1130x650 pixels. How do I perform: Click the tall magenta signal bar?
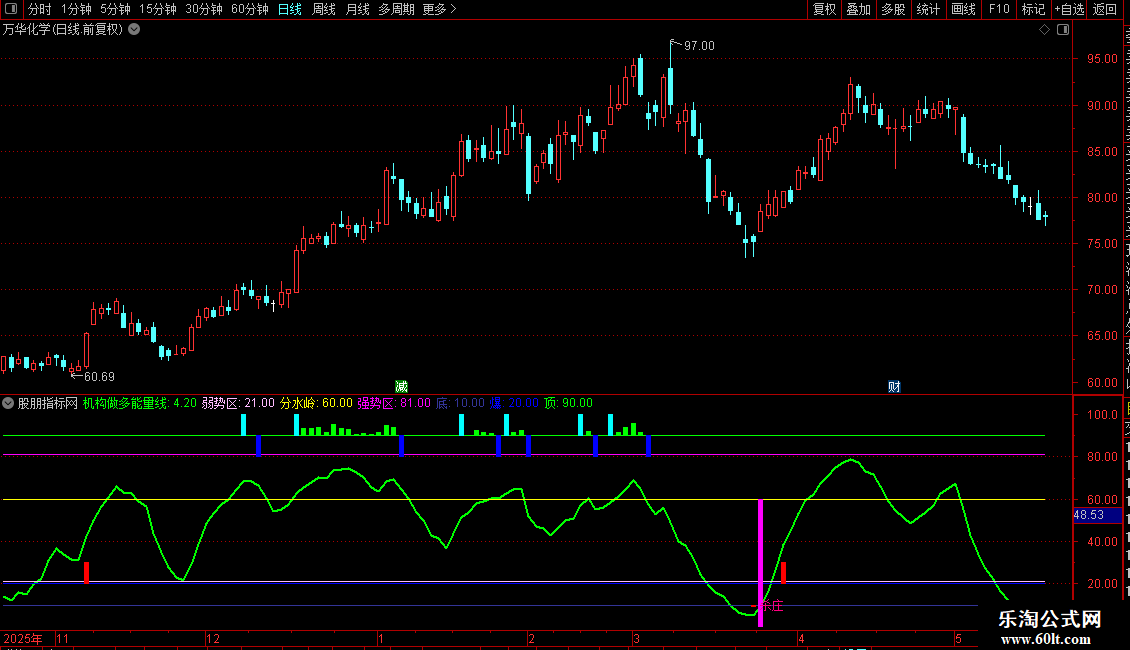(x=760, y=562)
